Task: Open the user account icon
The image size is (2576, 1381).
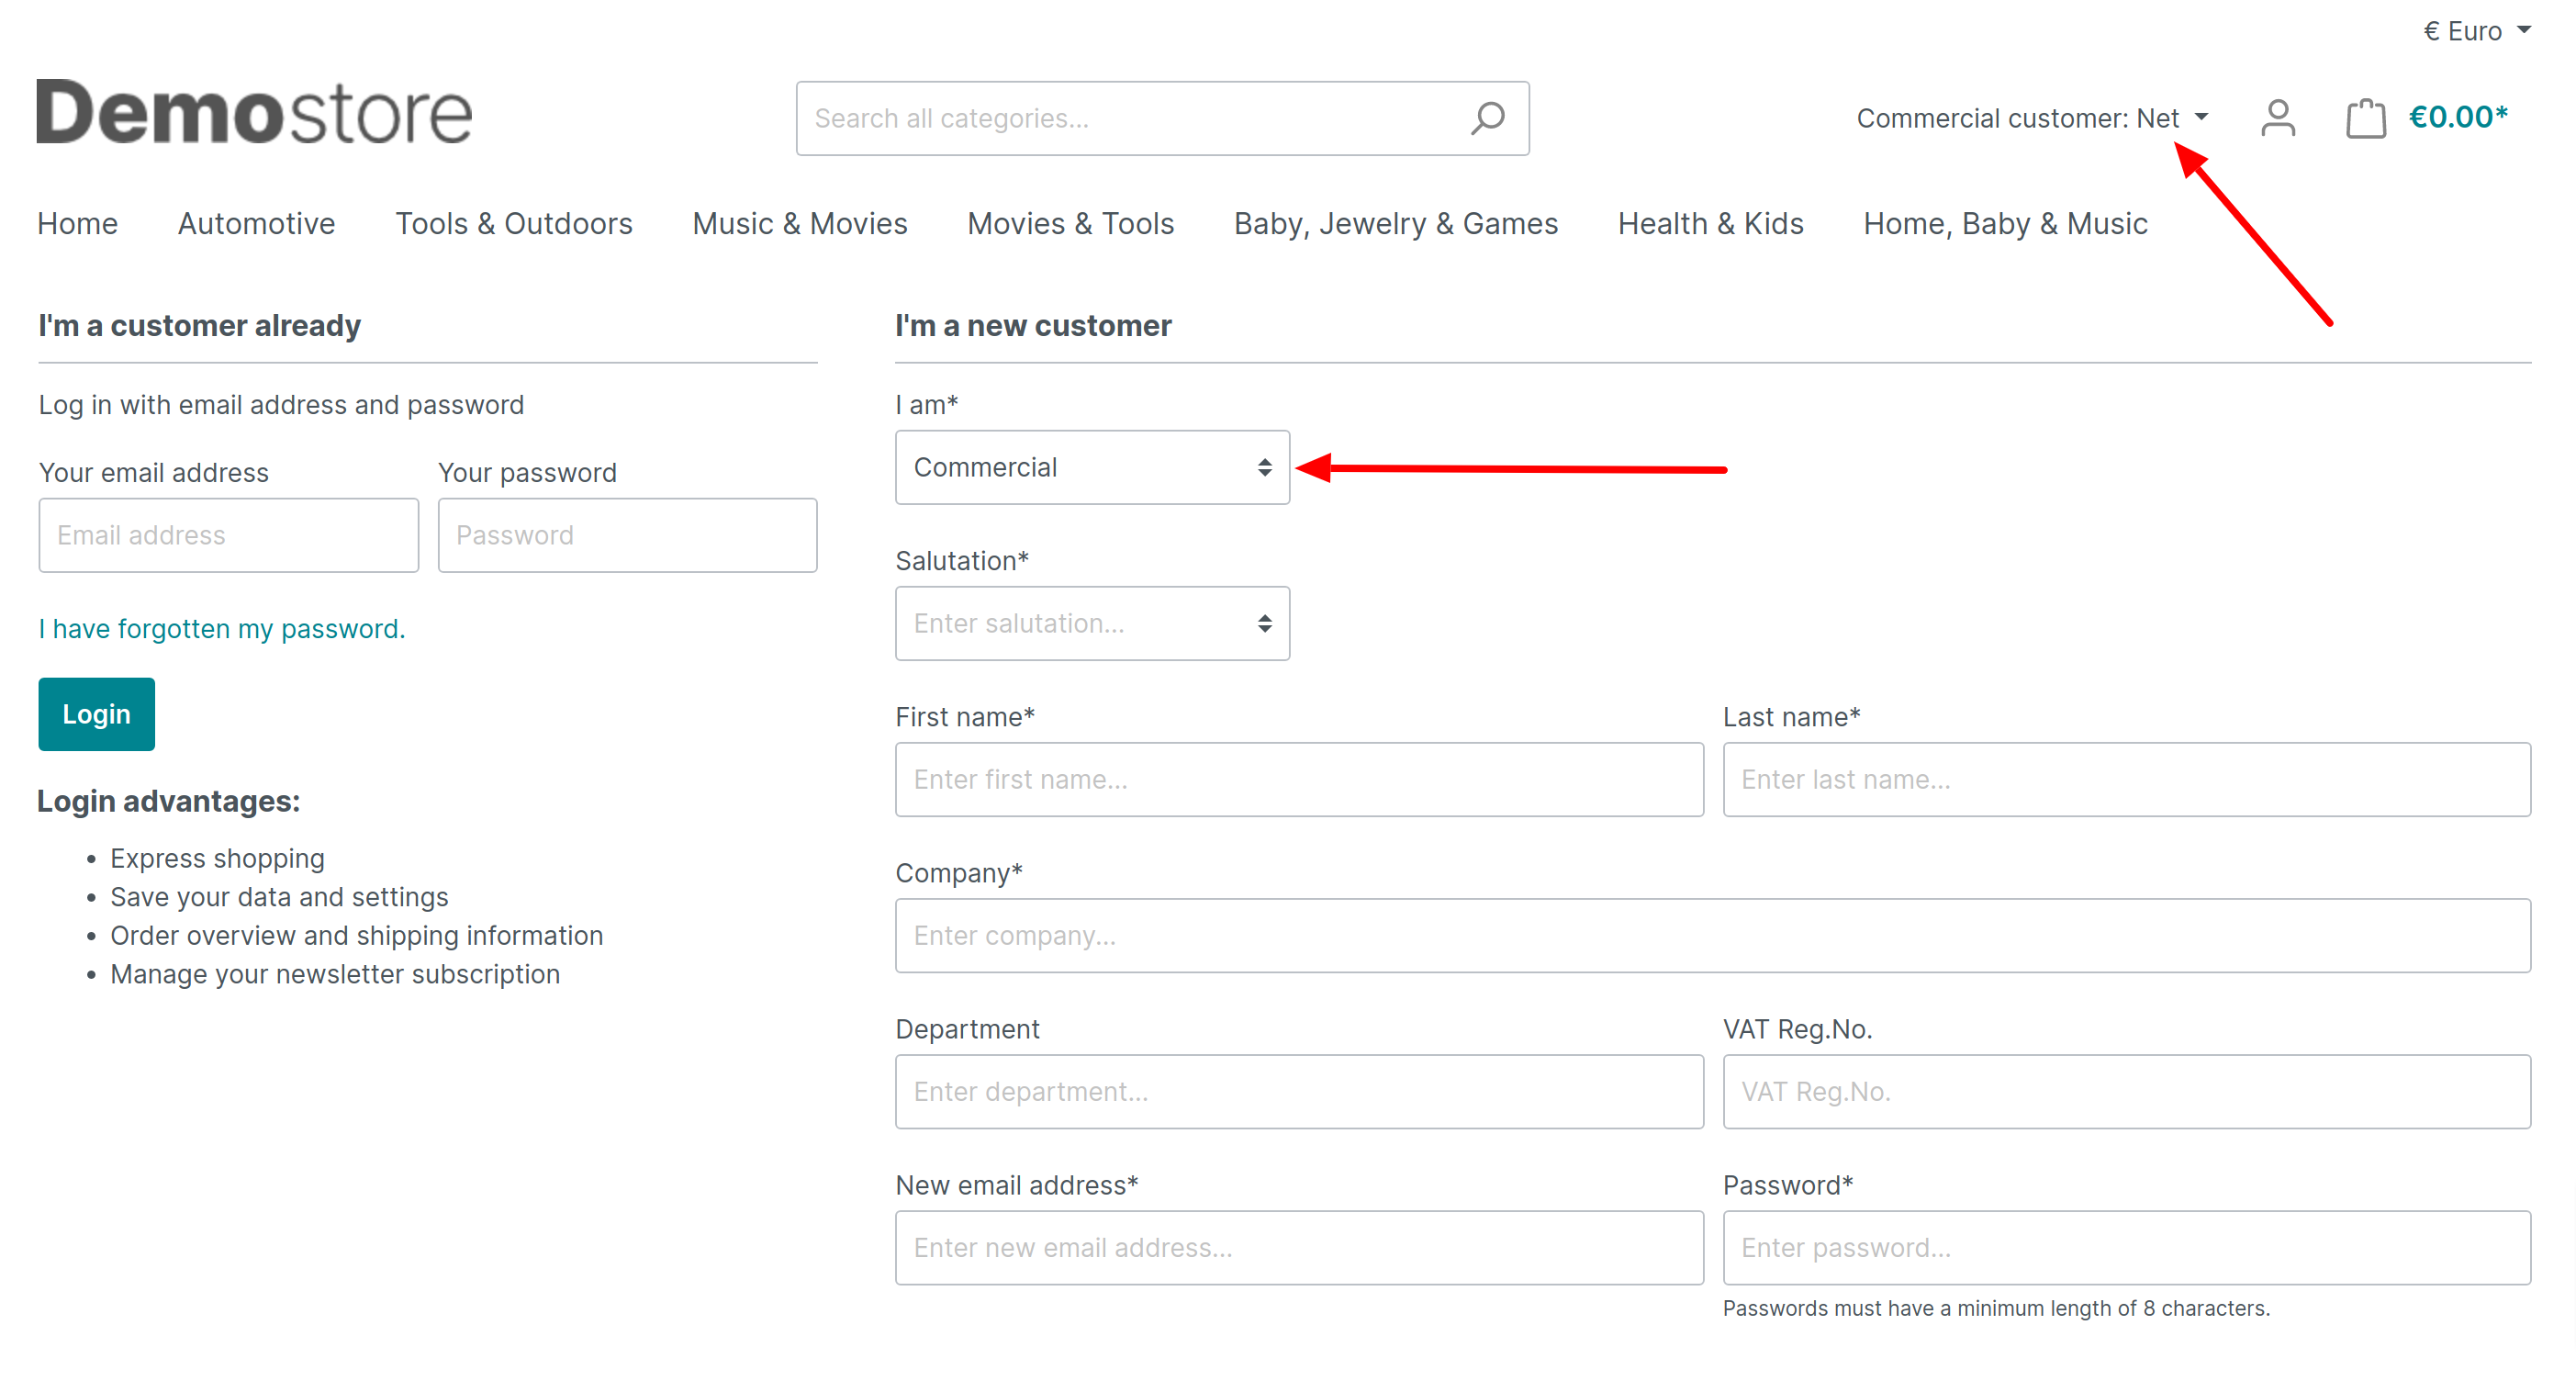Action: point(2277,118)
